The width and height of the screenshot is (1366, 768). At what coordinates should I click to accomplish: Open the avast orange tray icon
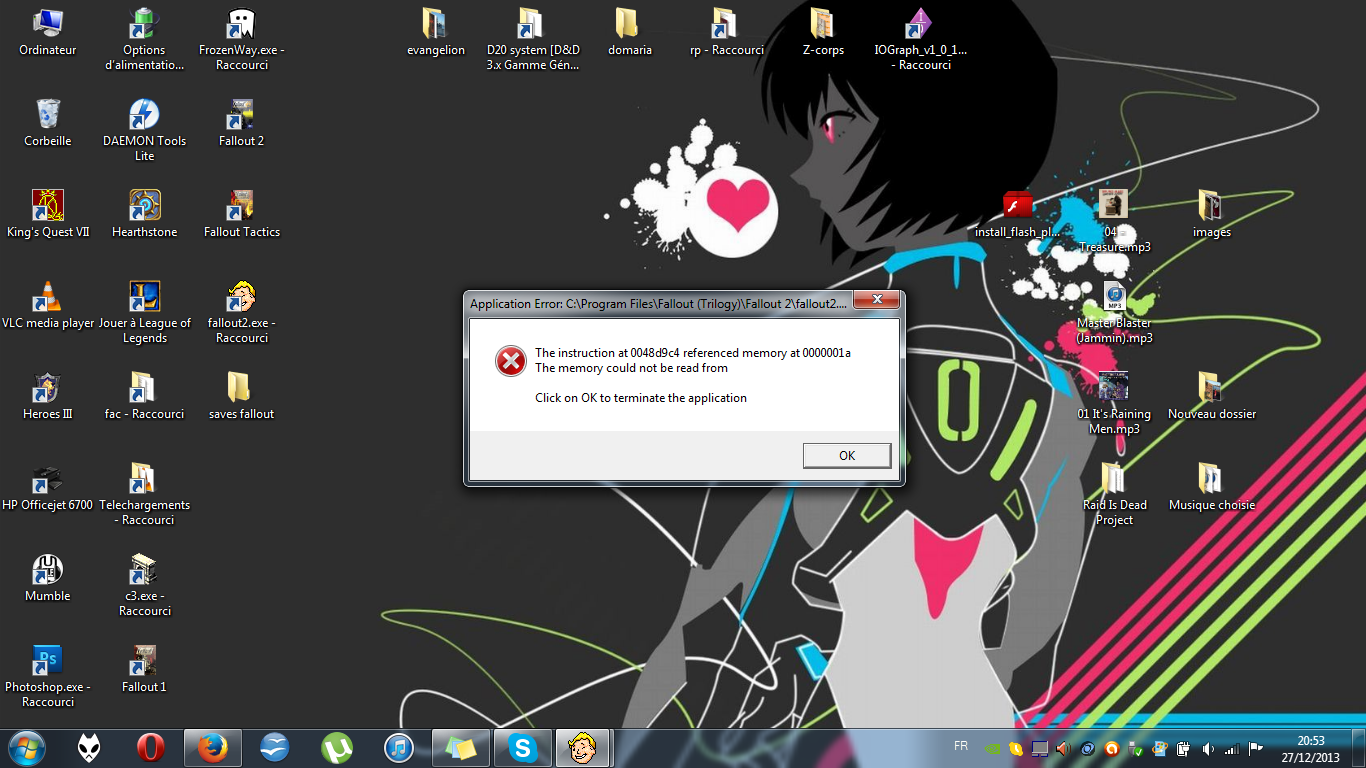[x=1111, y=749]
